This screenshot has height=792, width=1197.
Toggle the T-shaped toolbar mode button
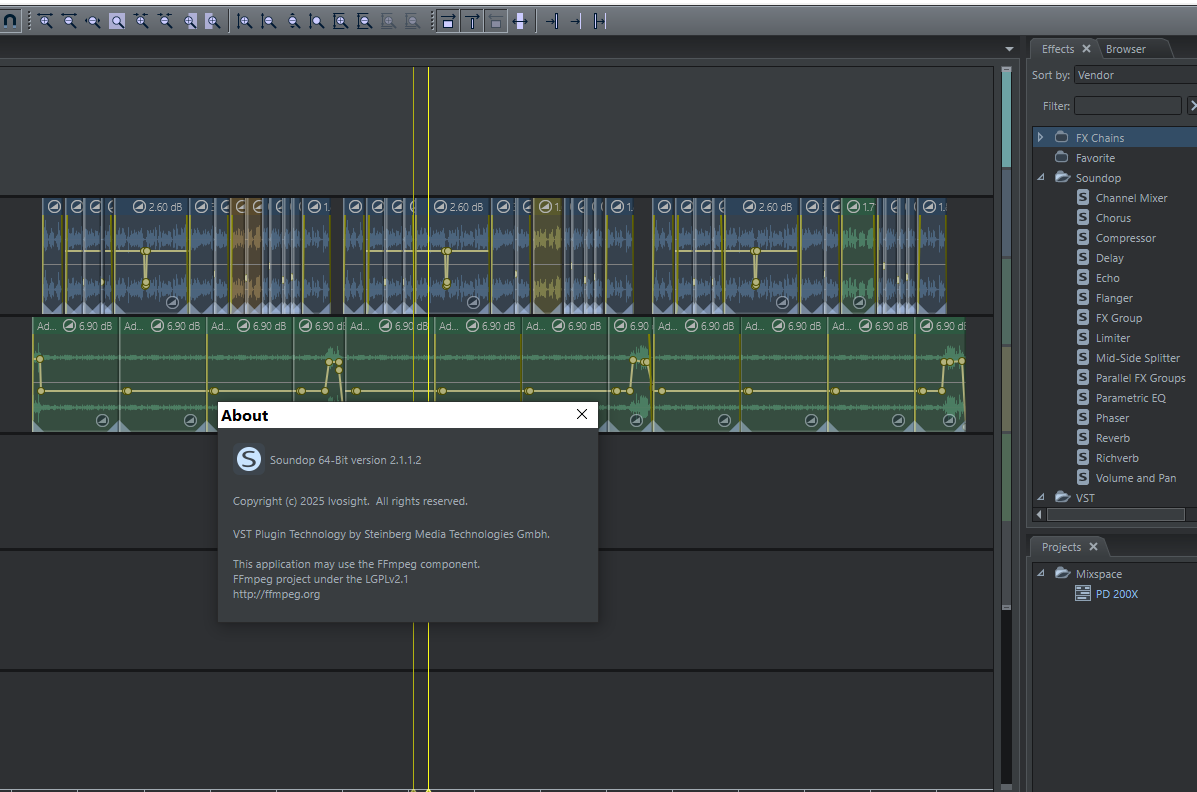tap(471, 20)
